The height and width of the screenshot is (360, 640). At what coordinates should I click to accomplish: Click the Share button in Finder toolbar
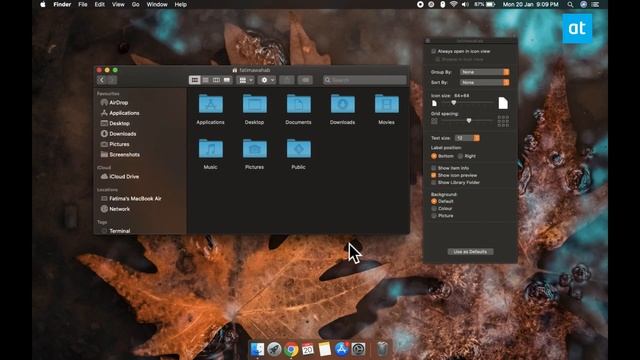pos(287,80)
